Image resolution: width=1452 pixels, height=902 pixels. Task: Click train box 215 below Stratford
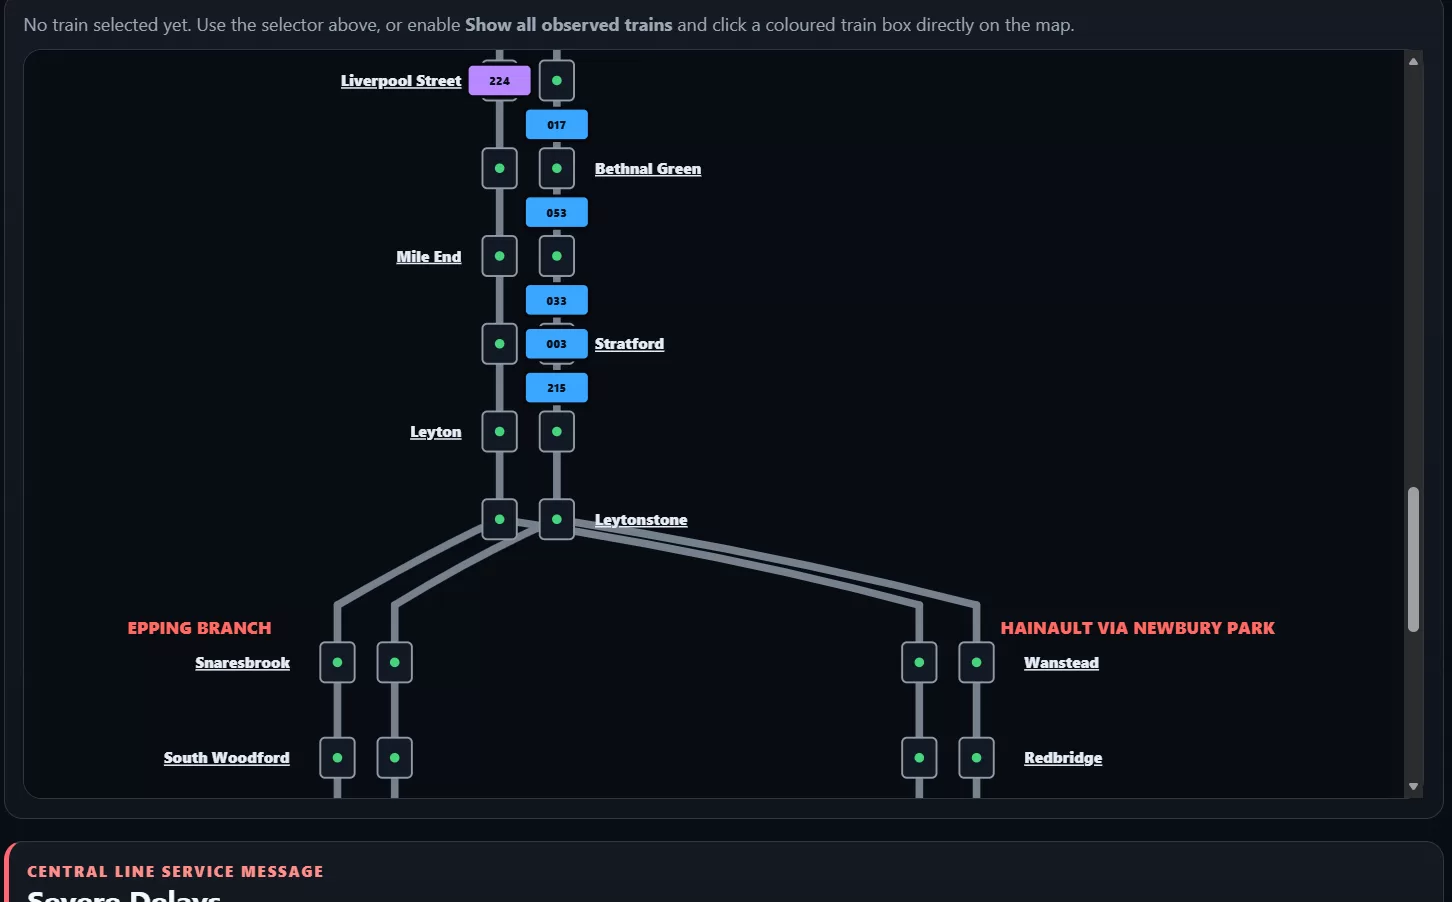coord(557,388)
